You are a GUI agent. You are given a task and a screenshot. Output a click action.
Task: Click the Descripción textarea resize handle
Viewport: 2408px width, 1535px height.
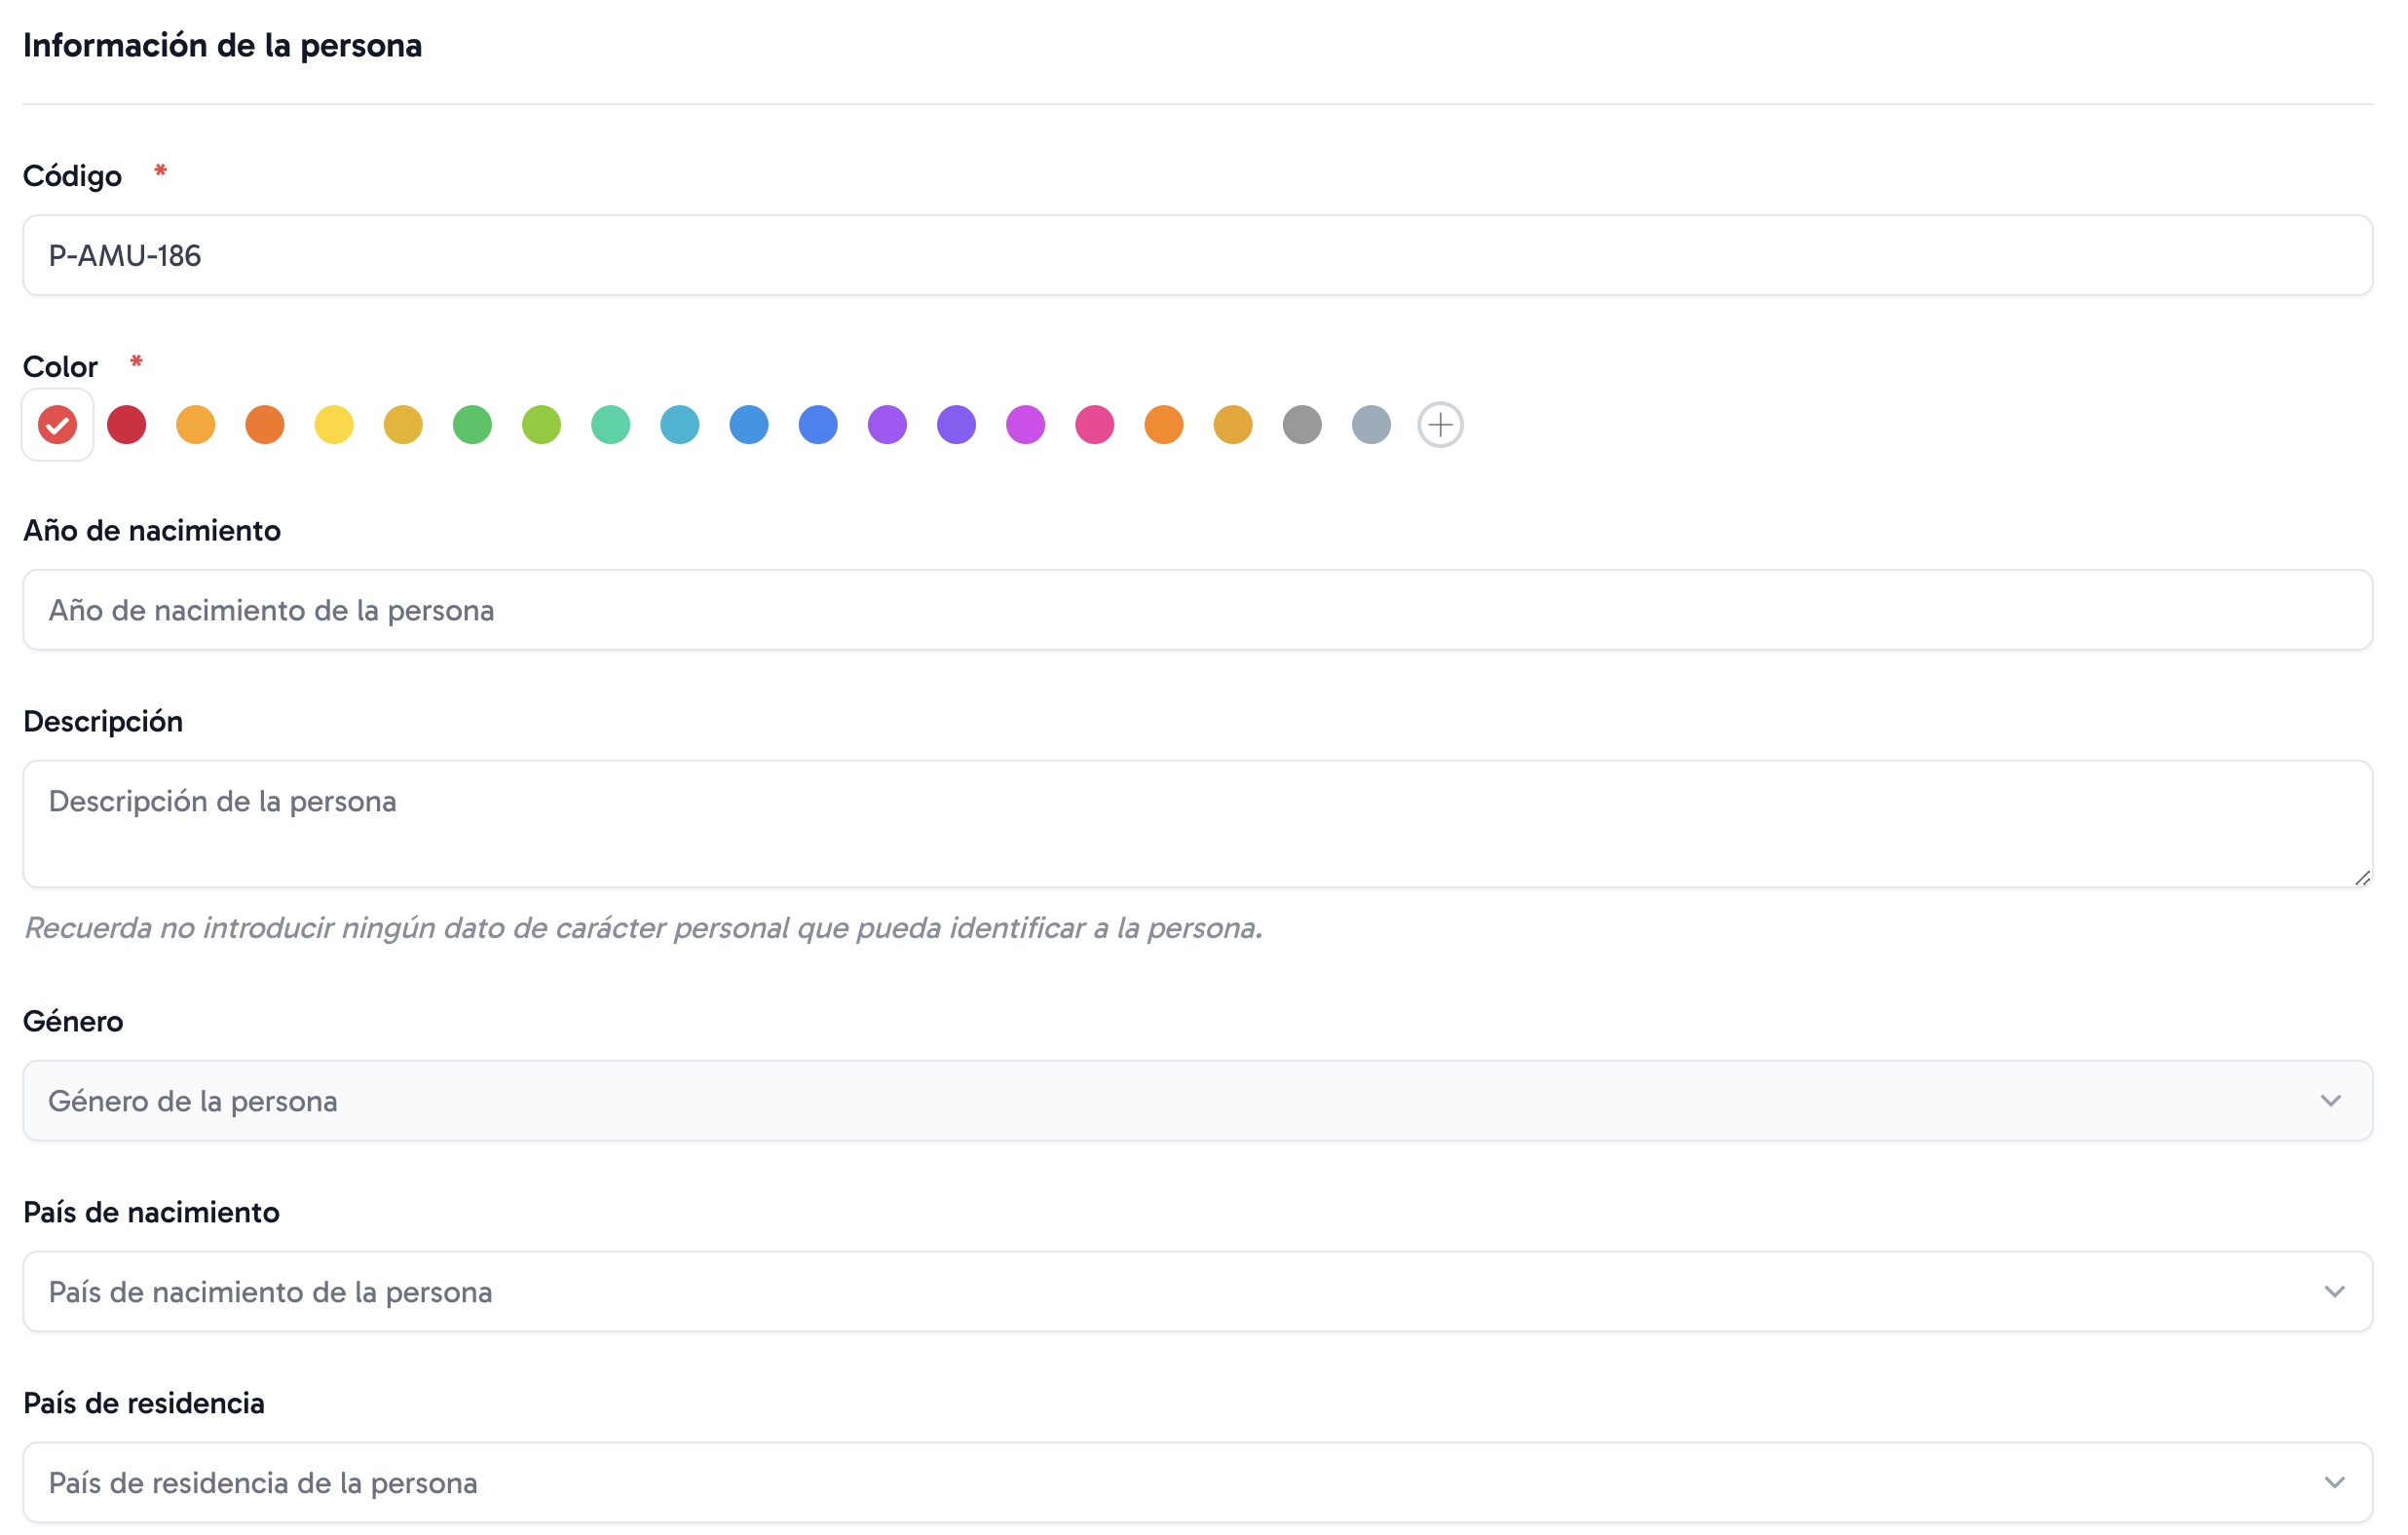click(2362, 878)
